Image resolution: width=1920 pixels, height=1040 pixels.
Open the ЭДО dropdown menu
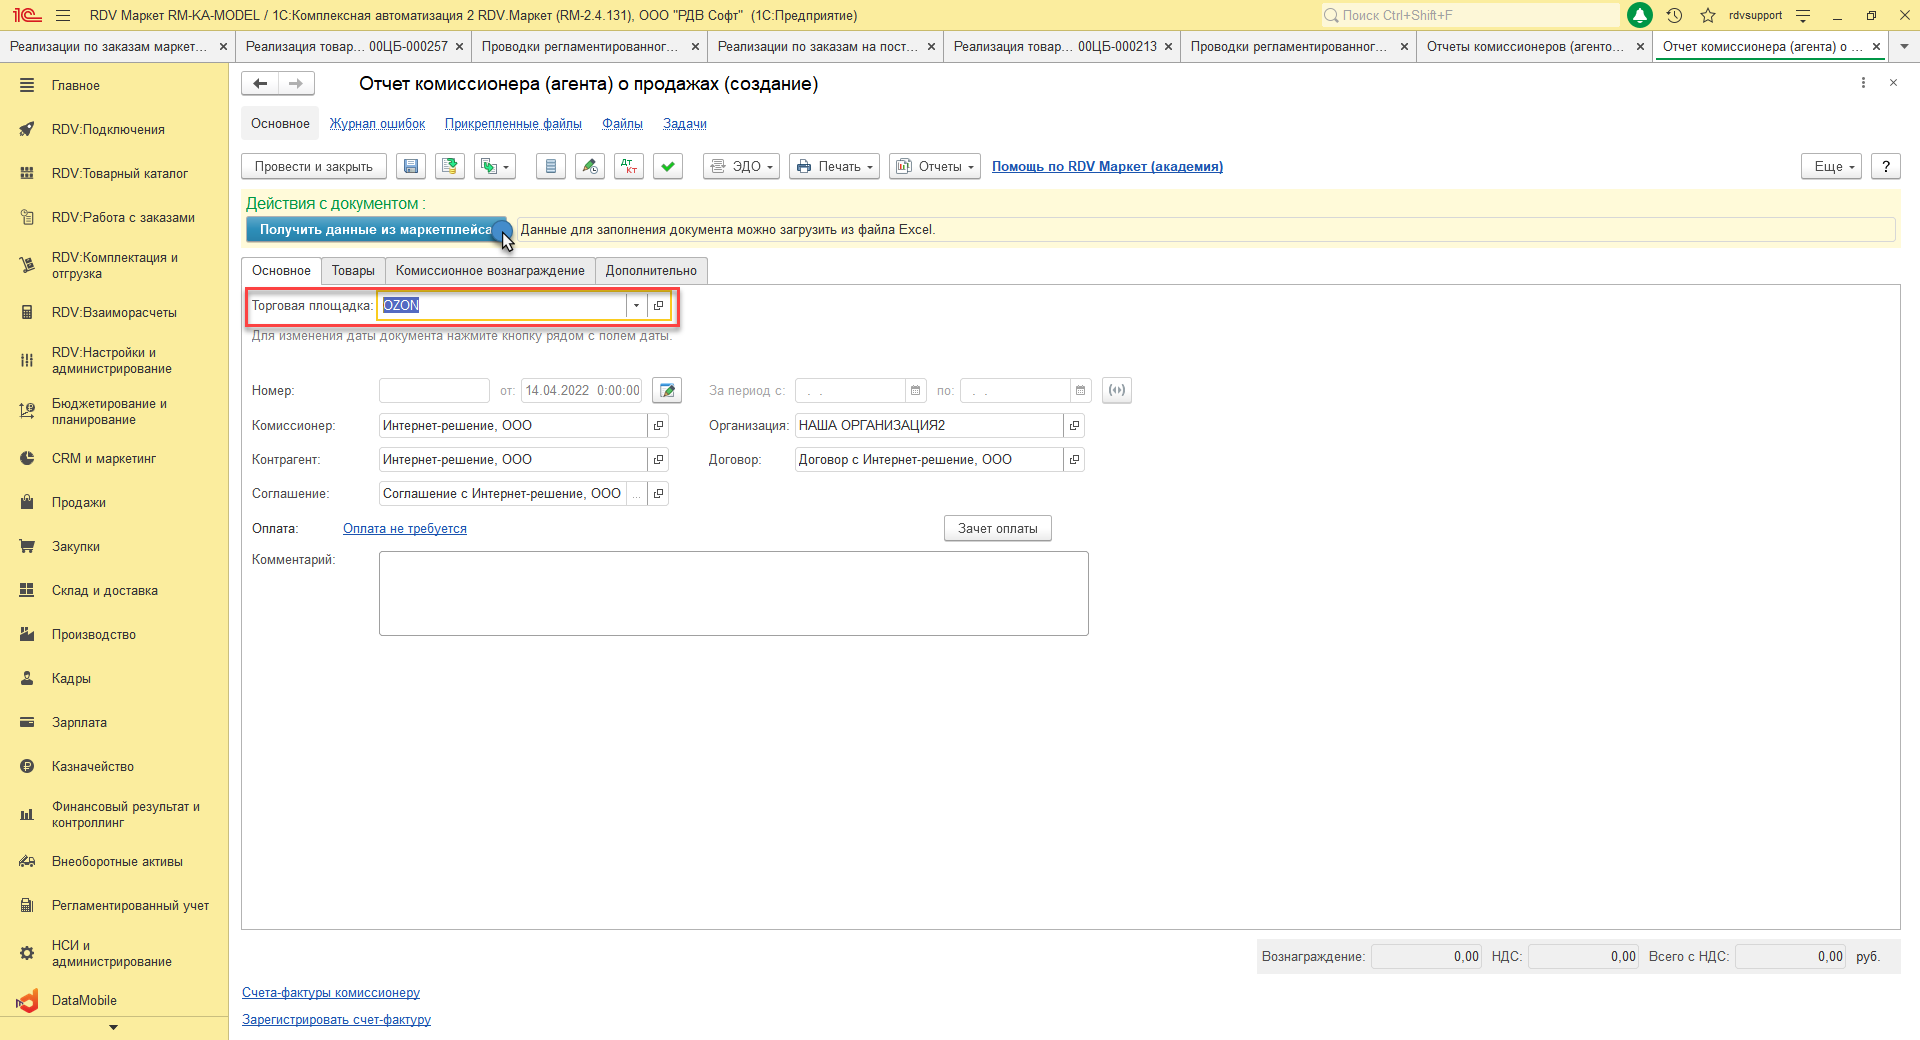741,167
